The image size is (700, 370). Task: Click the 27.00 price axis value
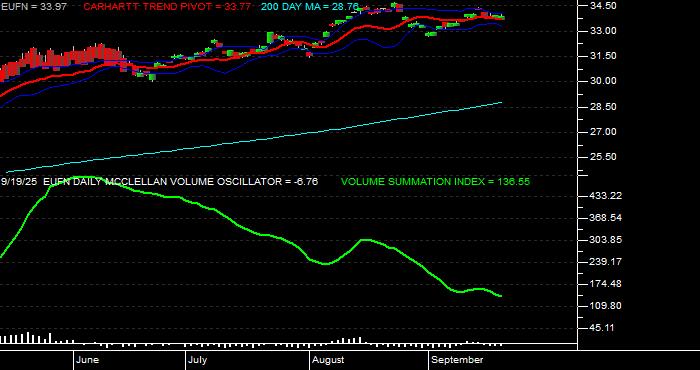point(604,132)
